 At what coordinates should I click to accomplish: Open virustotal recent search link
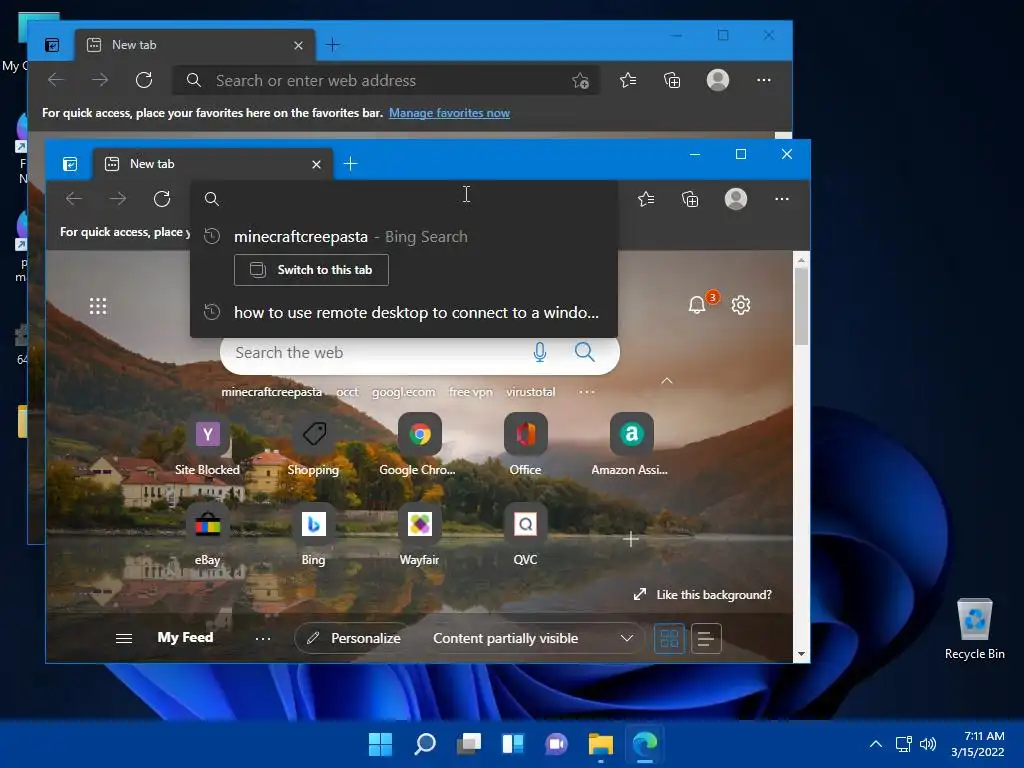pyautogui.click(x=530, y=392)
